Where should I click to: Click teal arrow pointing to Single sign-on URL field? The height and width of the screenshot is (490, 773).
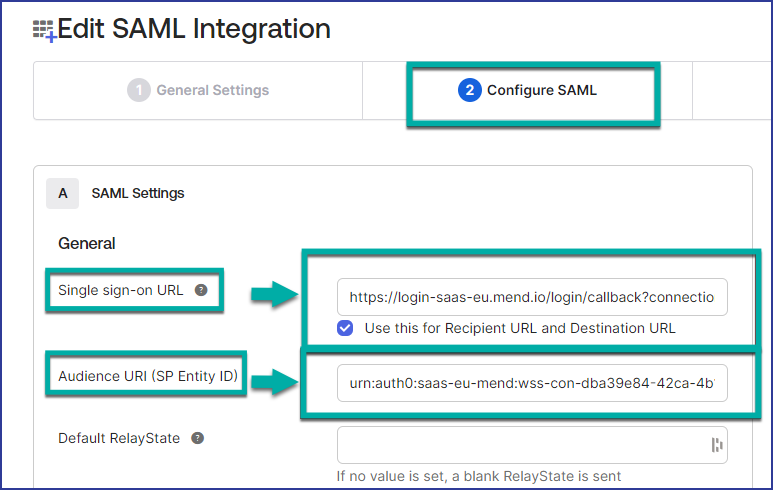(x=274, y=296)
